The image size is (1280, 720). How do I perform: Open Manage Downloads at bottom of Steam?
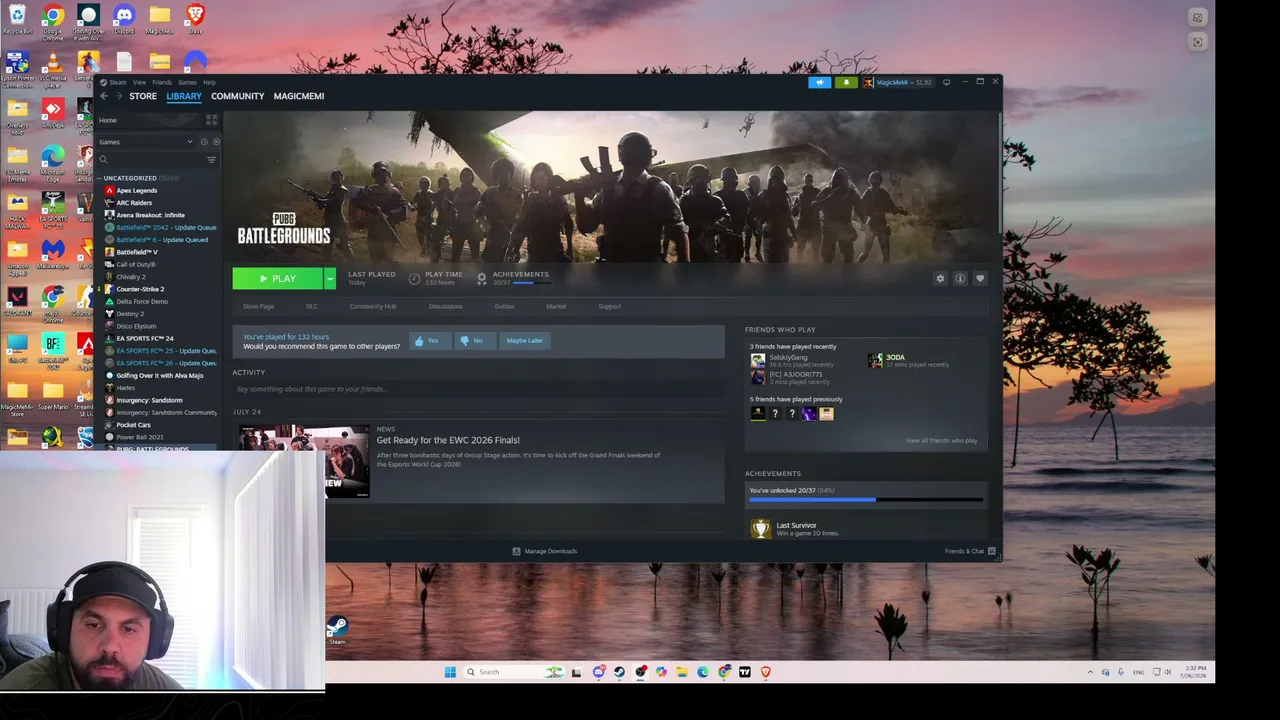(545, 551)
